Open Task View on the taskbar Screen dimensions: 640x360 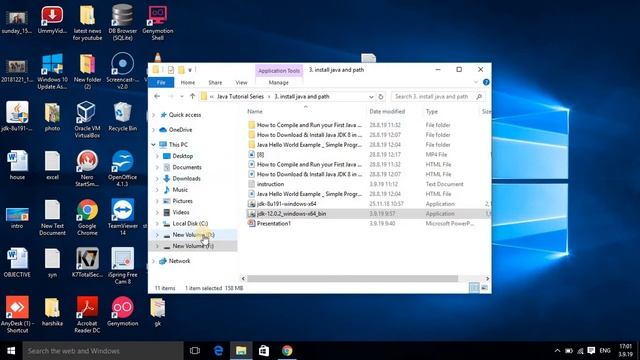195,351
